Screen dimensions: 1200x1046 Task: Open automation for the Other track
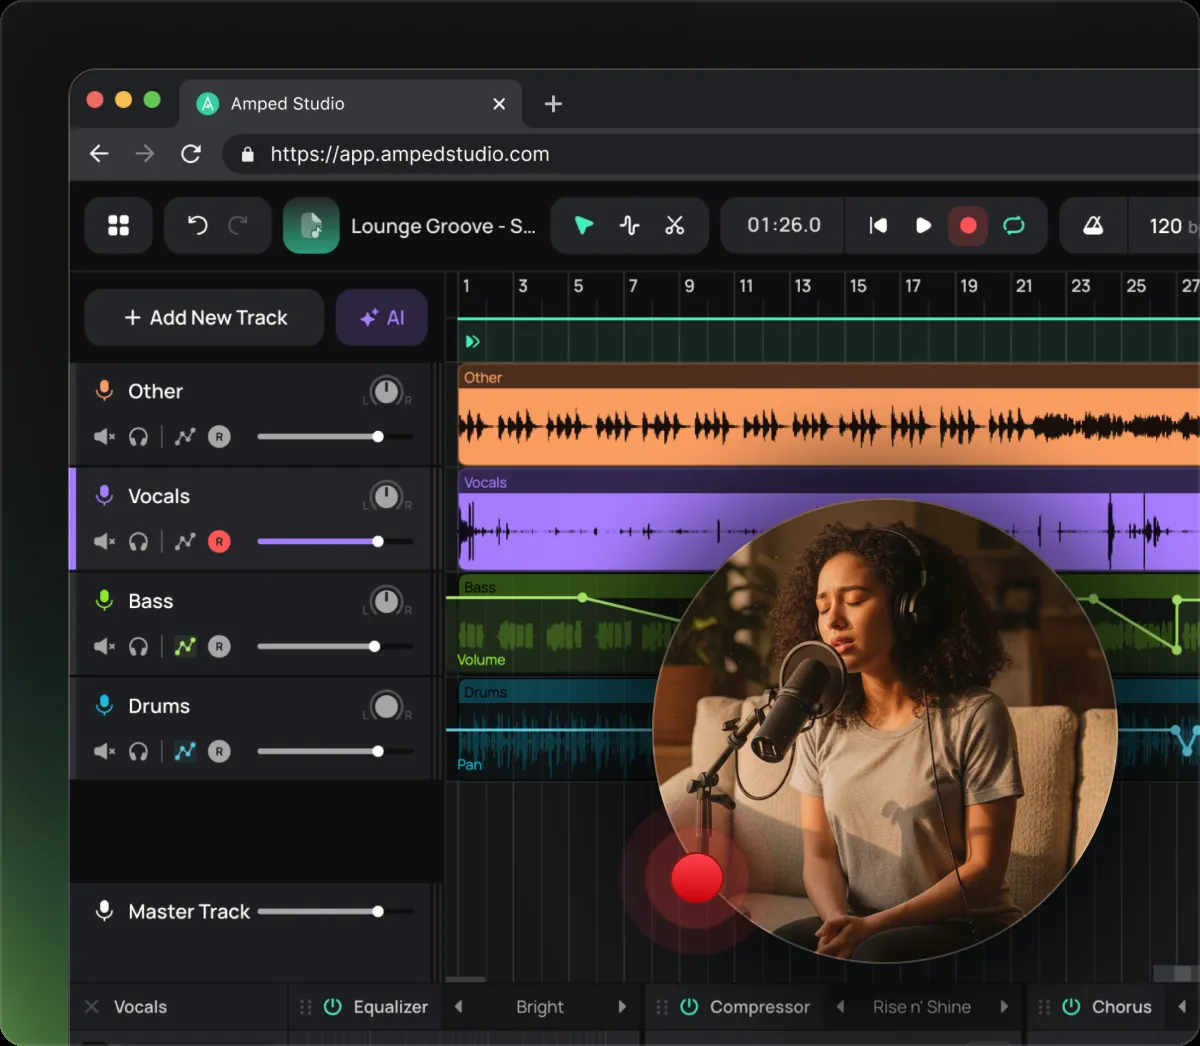point(185,437)
